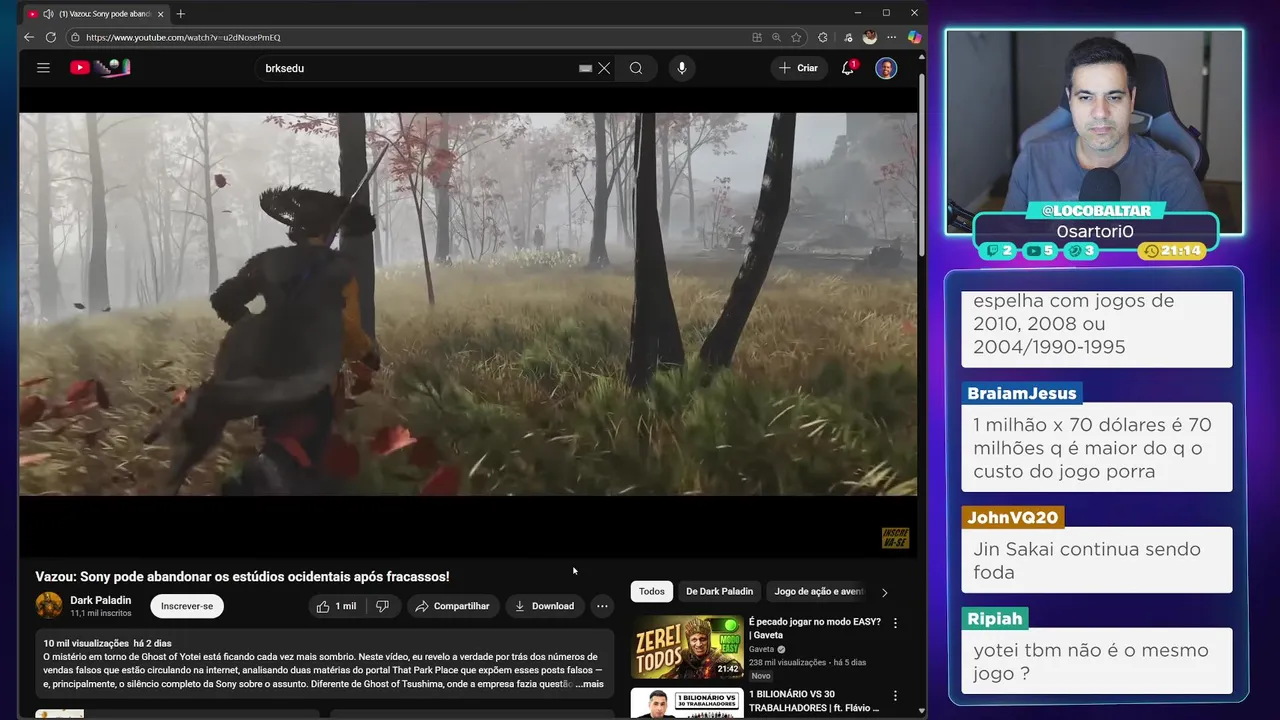Expand the description with '...mais'

[589, 684]
